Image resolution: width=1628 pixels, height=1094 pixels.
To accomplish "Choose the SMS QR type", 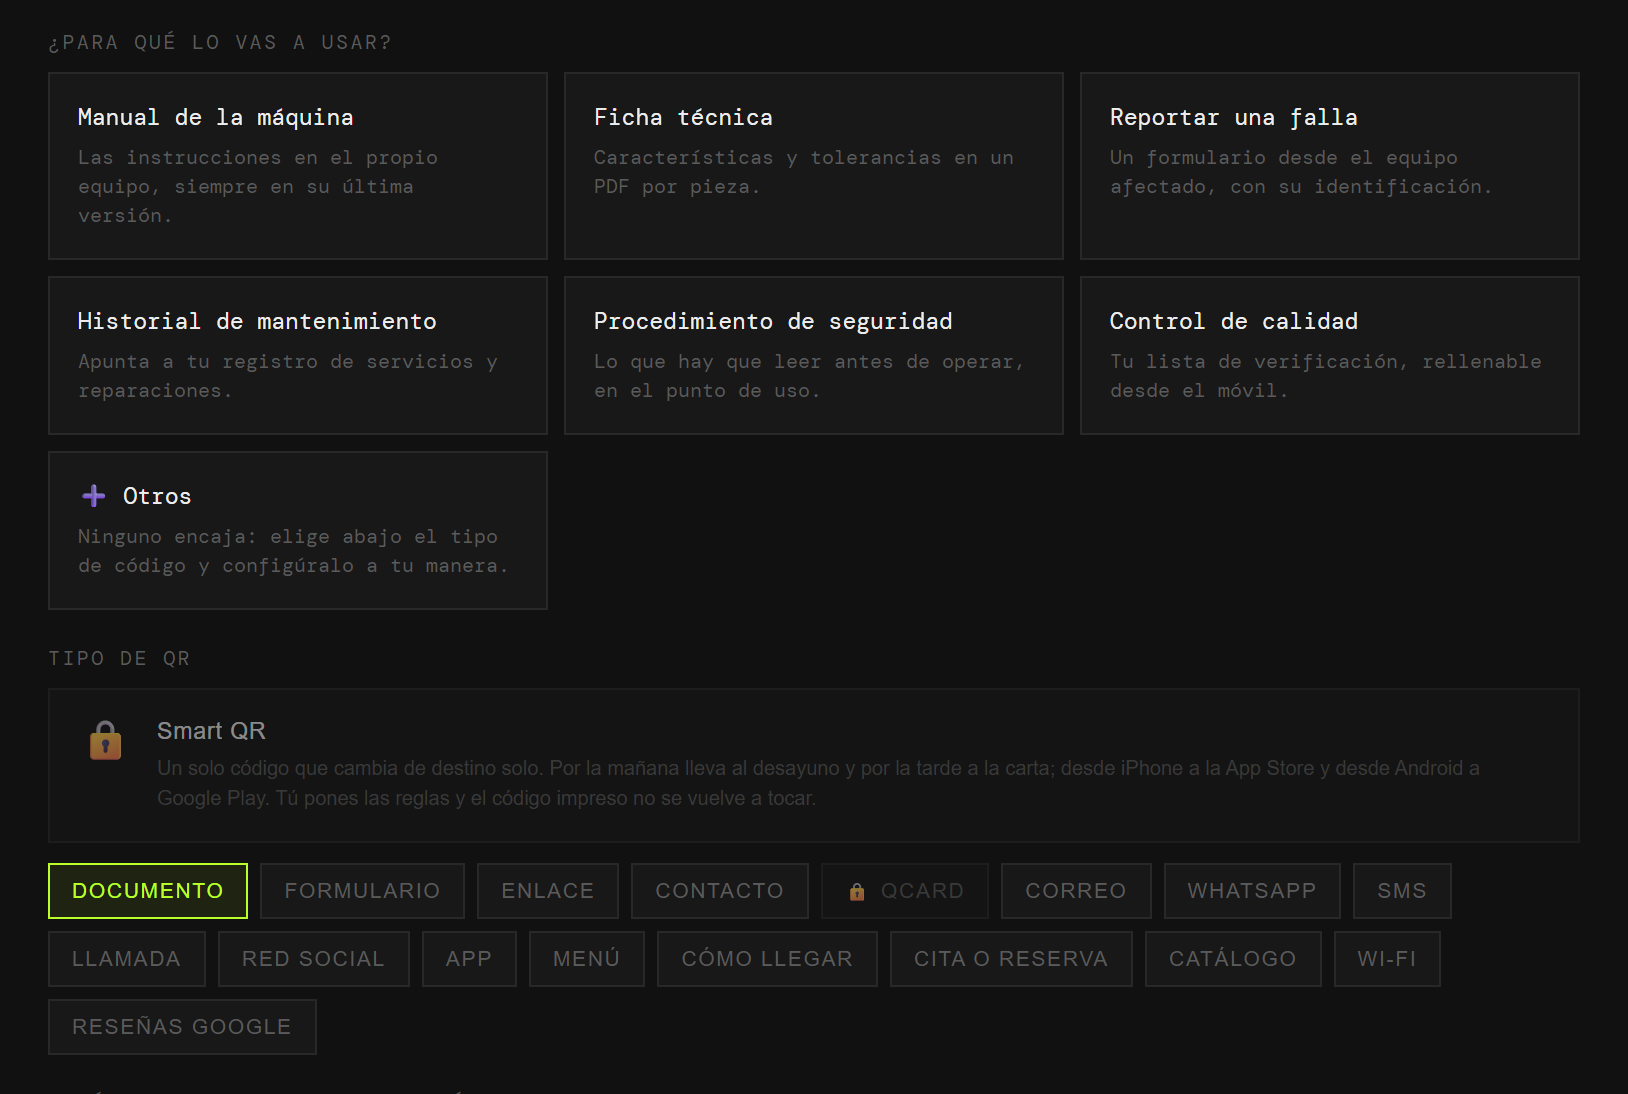I will pyautogui.click(x=1402, y=891).
